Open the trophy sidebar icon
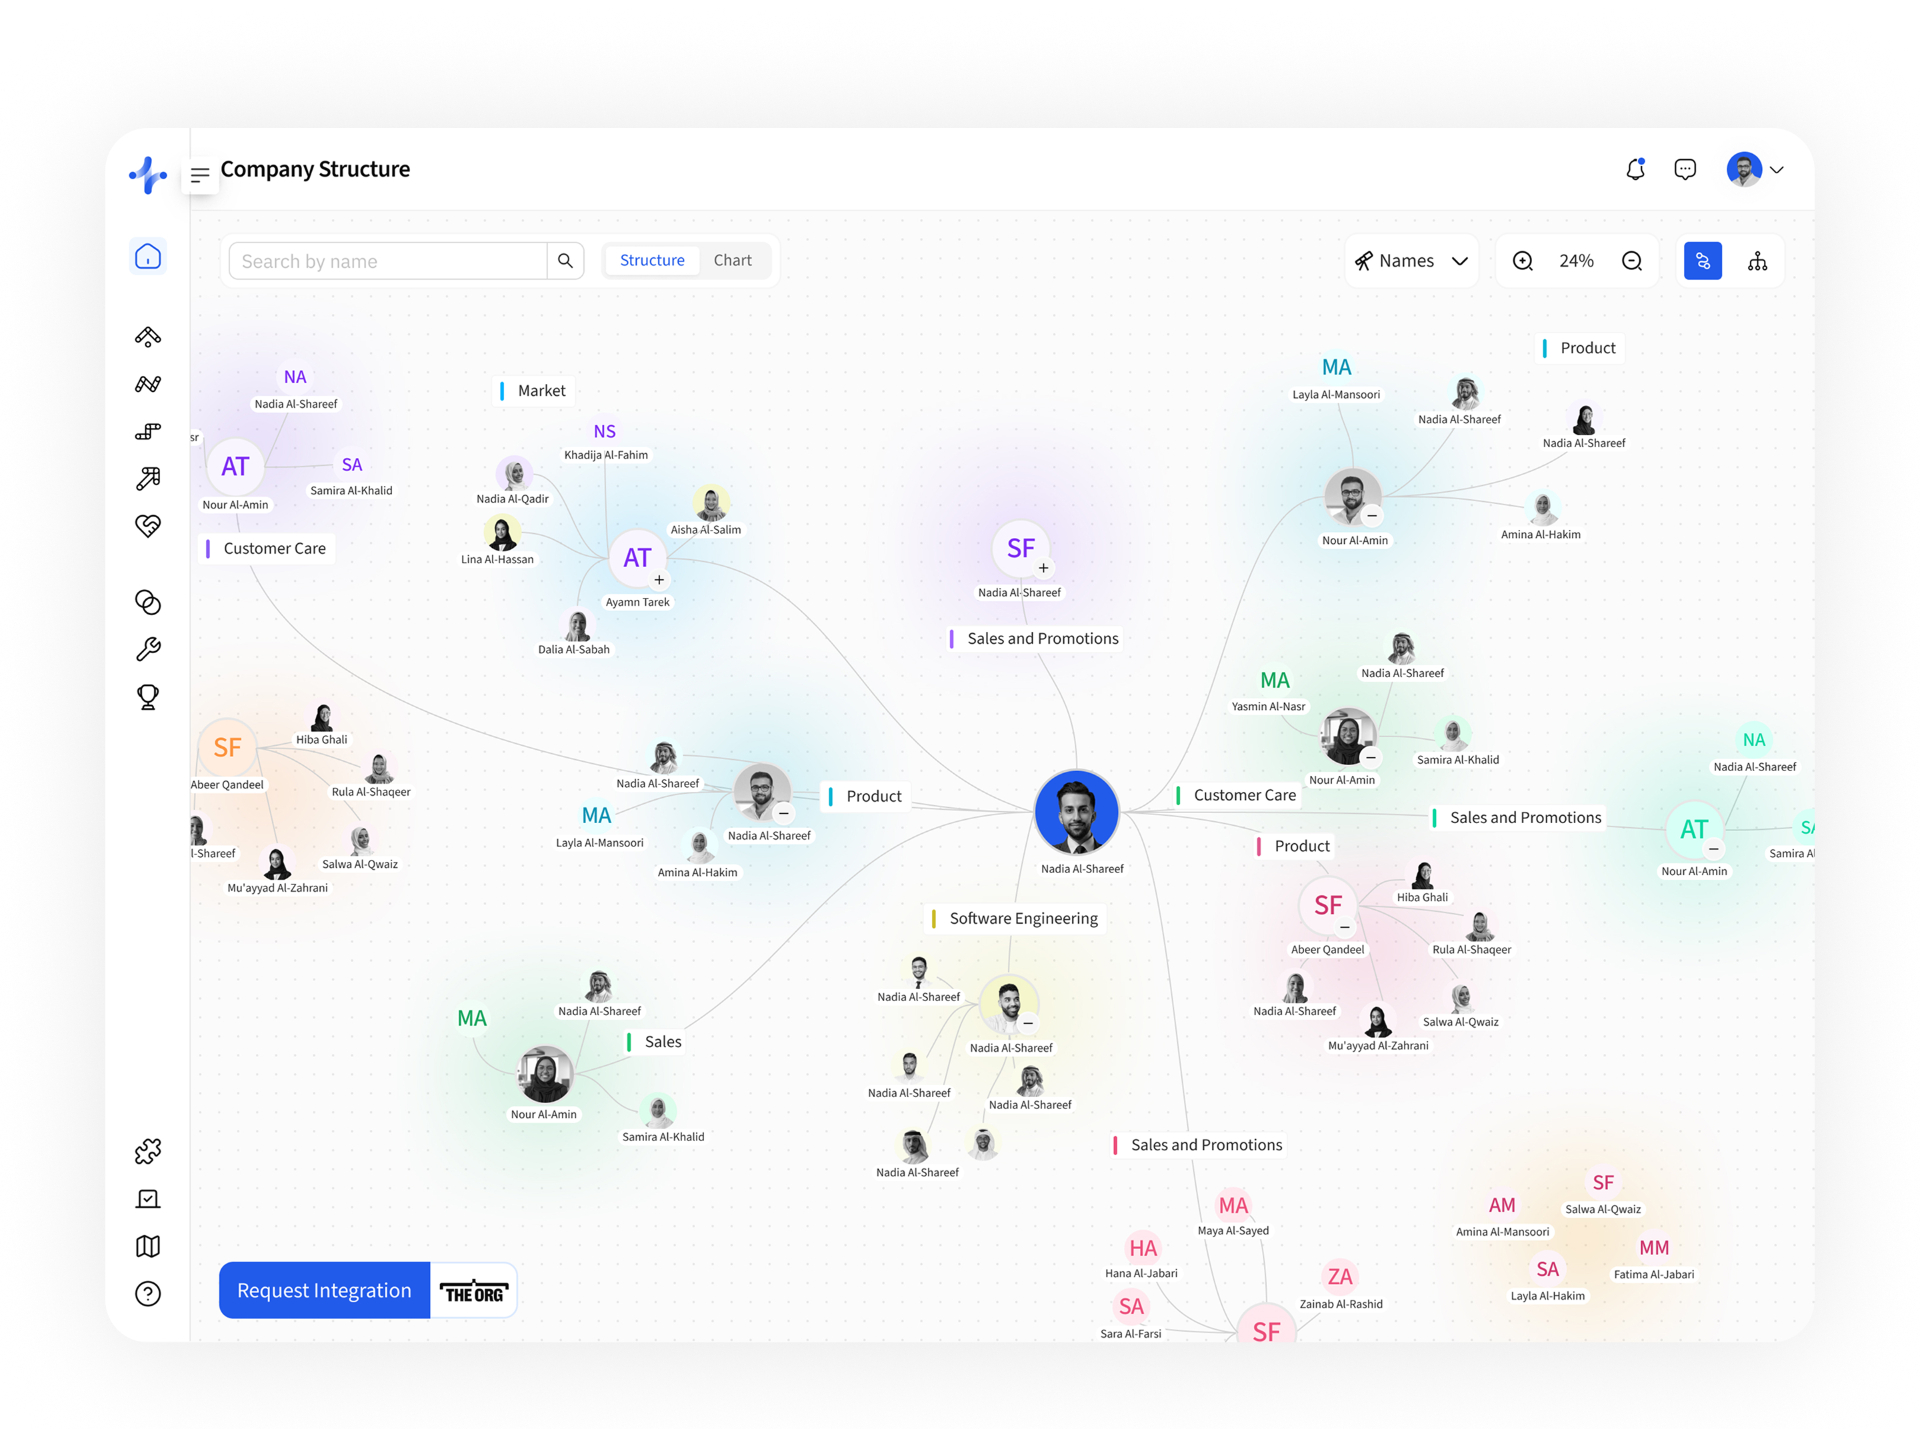 148,697
